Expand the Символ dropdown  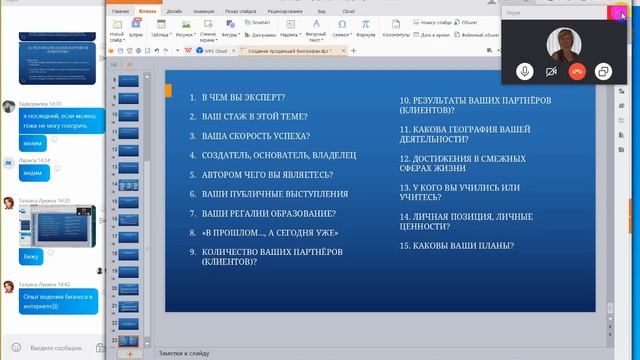(342, 35)
